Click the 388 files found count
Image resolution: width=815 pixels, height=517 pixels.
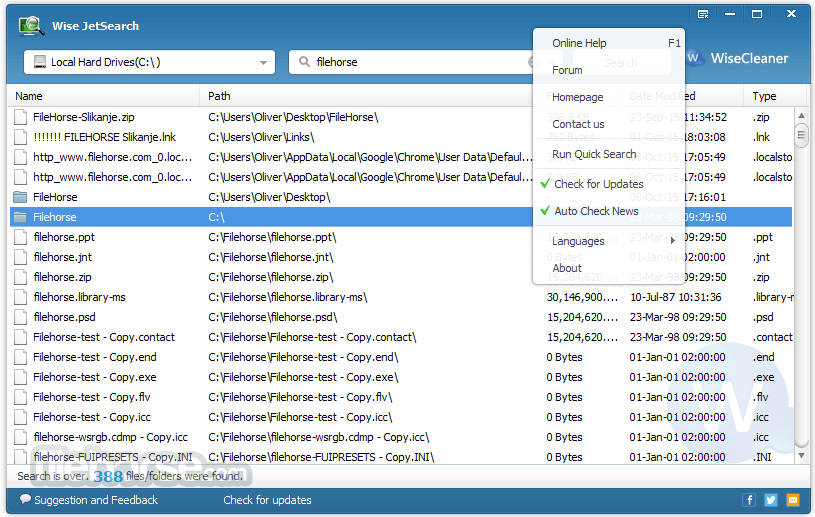108,476
